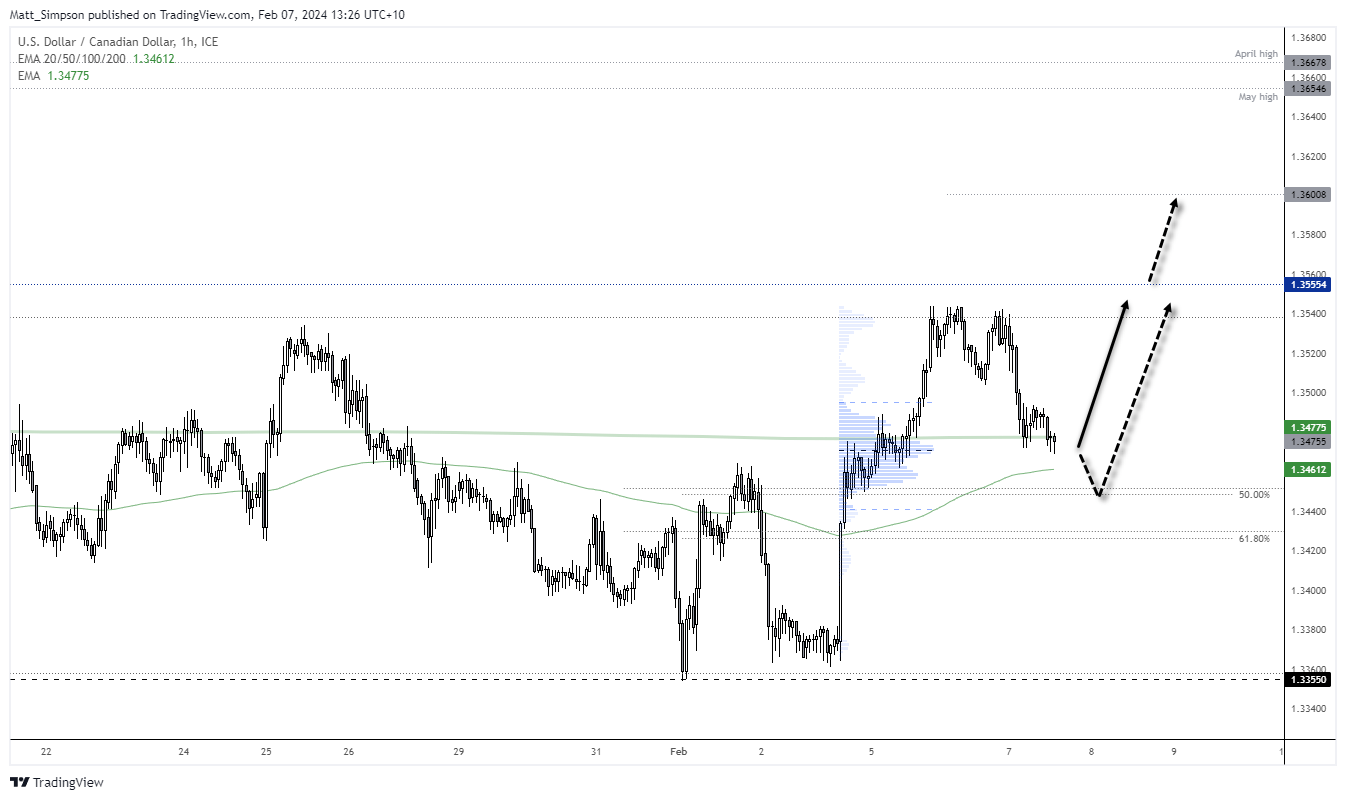Click the TradingView logo at bottom left

click(x=57, y=782)
